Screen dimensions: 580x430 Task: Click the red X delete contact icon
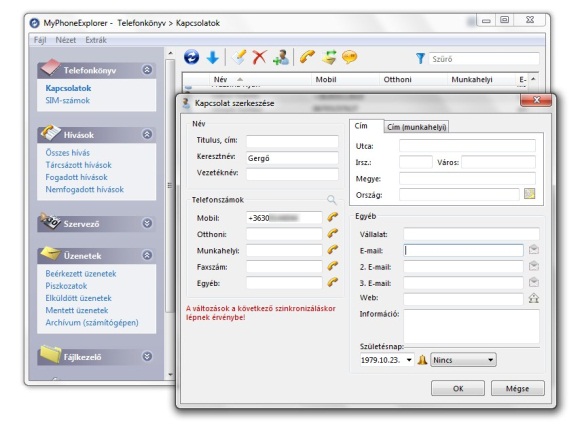click(x=259, y=57)
